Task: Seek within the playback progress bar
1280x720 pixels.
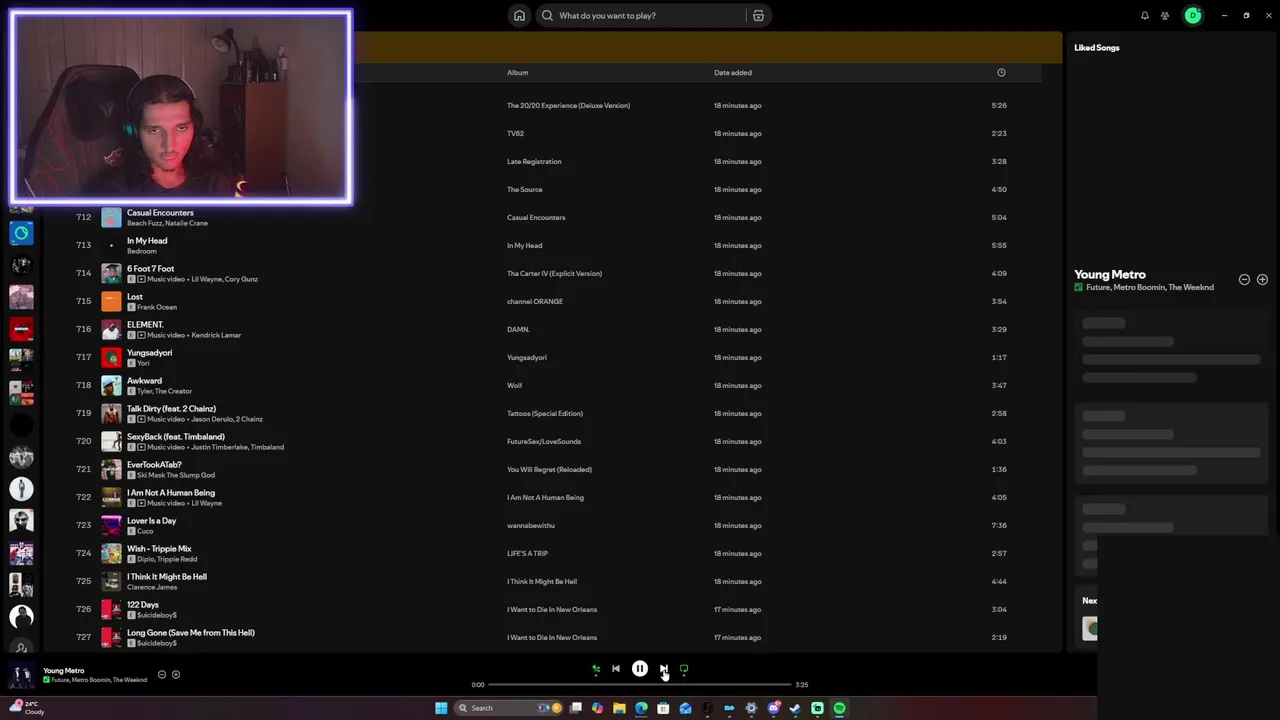Action: (640, 685)
